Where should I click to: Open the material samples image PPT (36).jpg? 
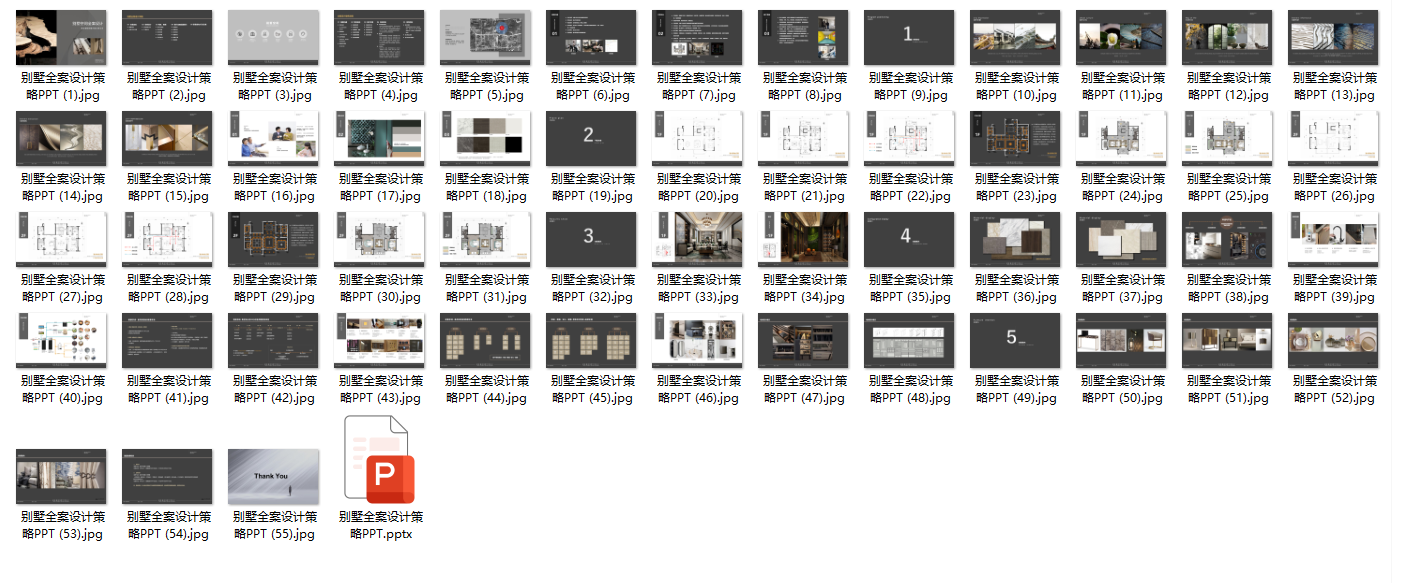coord(1015,239)
